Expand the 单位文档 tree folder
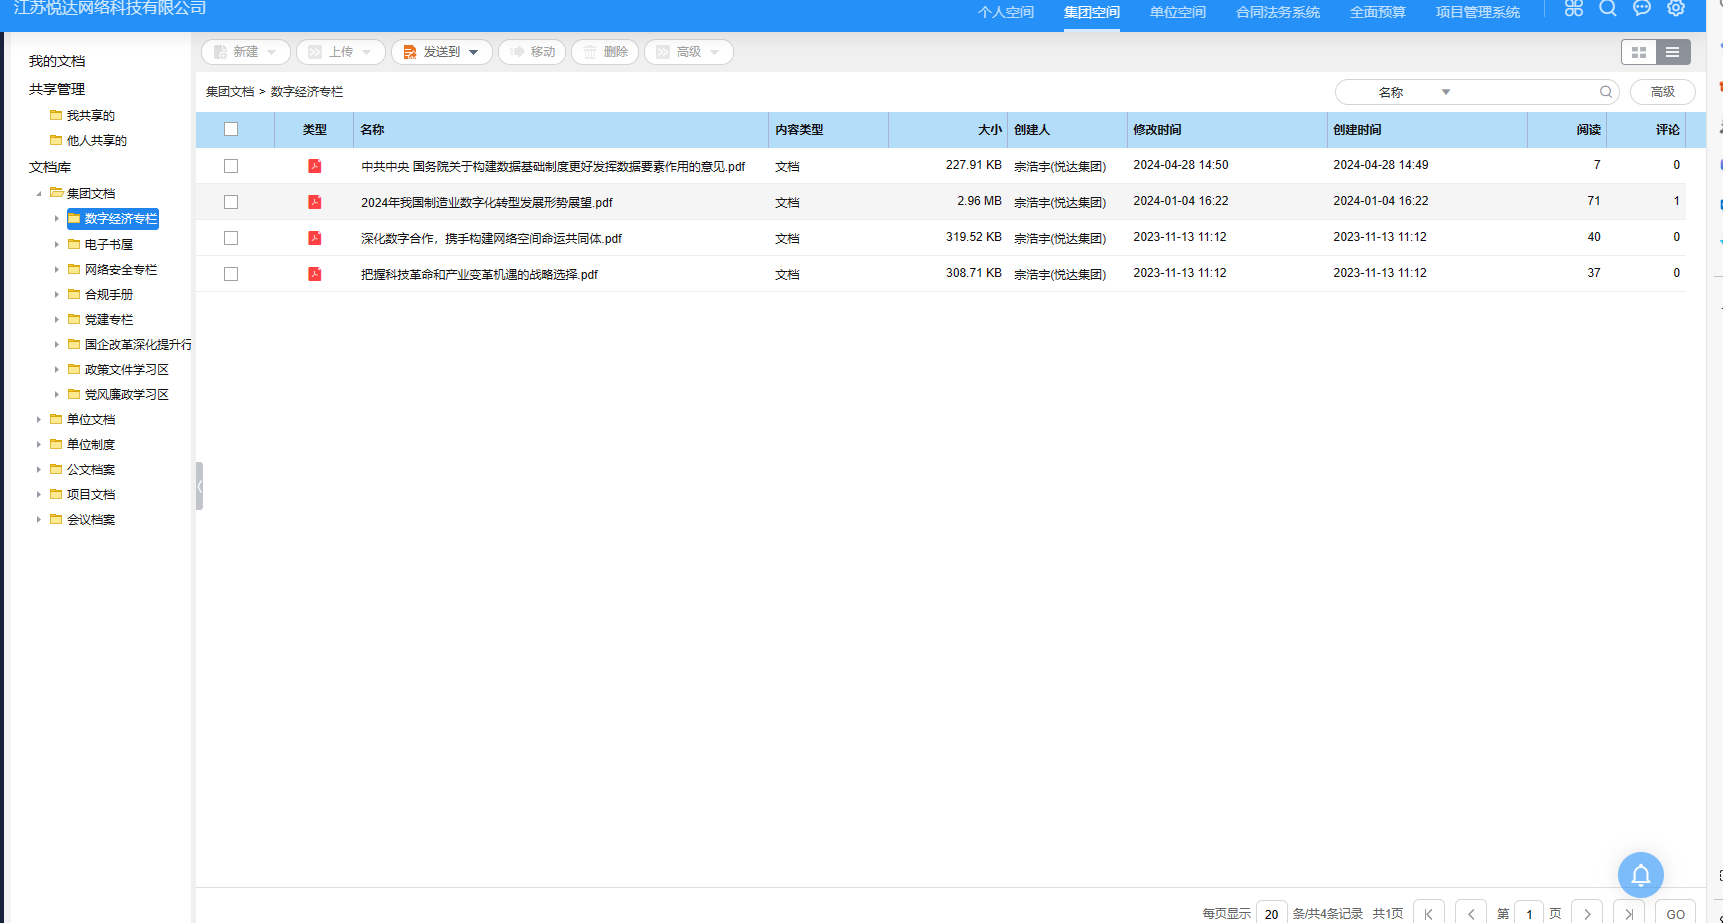 39,420
